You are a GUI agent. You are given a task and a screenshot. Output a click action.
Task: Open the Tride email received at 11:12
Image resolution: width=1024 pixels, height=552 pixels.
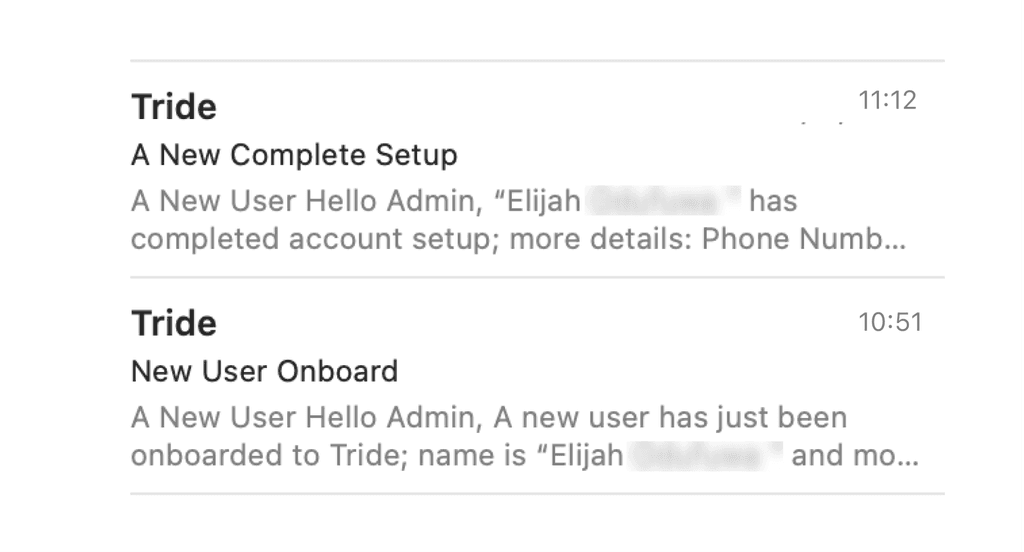[x=537, y=169]
